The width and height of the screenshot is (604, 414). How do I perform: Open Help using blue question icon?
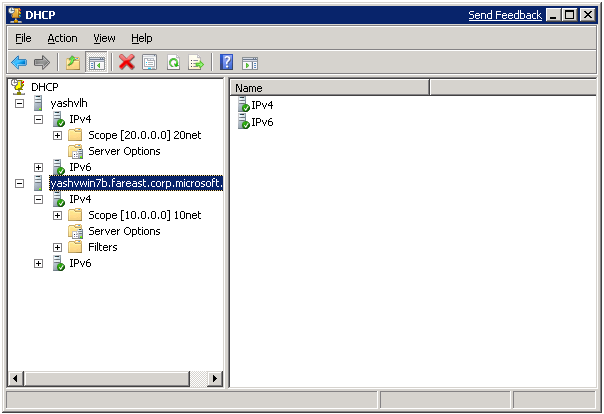[226, 63]
